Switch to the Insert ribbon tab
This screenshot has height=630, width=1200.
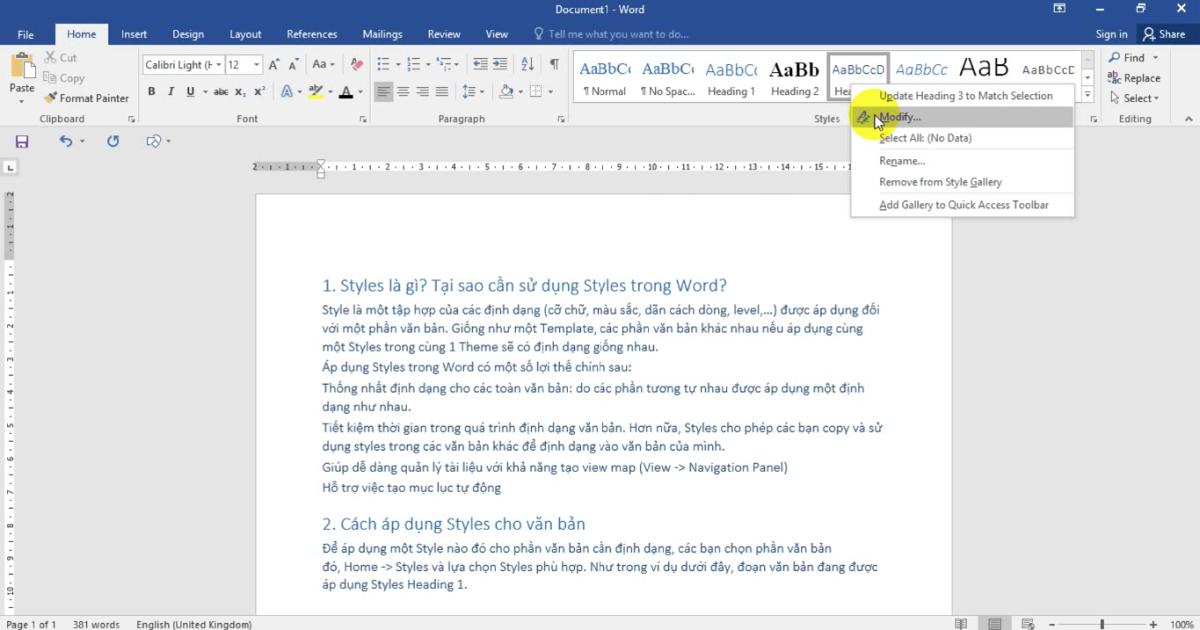pyautogui.click(x=134, y=33)
